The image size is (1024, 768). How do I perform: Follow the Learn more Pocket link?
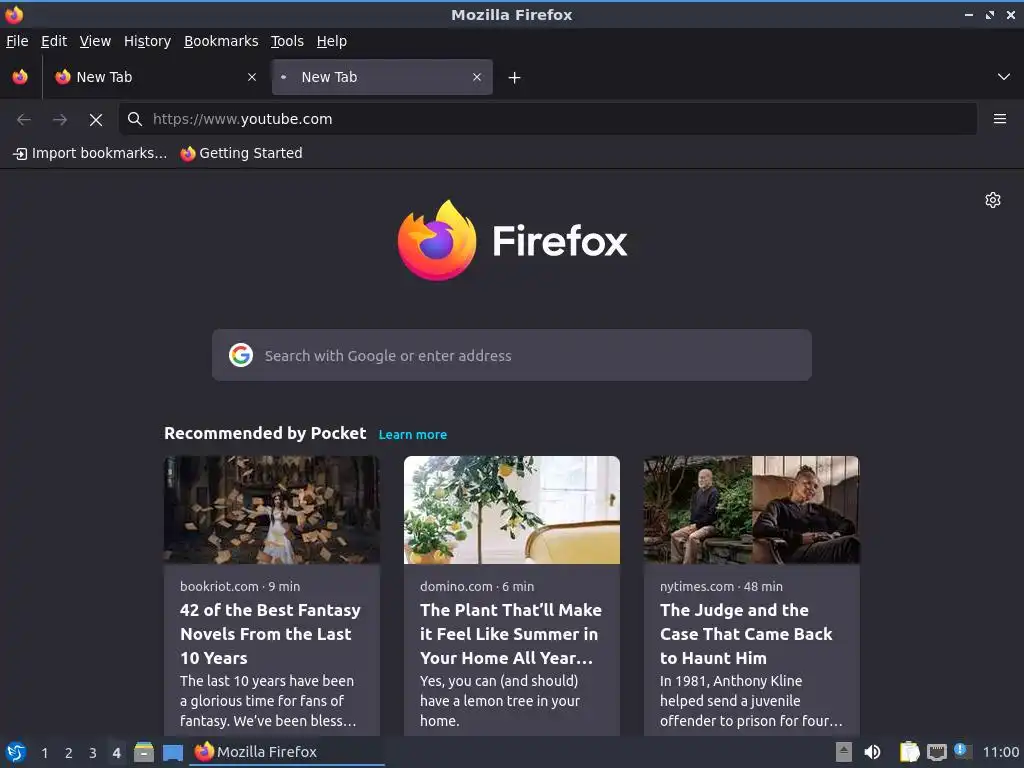click(413, 435)
